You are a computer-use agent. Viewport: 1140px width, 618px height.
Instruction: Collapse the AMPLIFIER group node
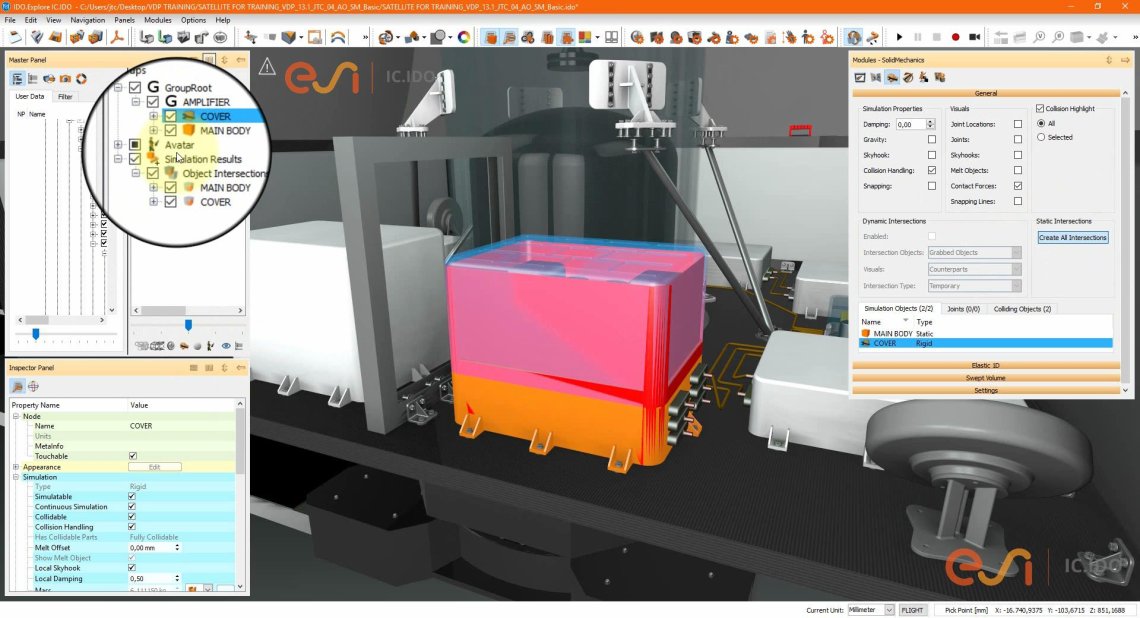click(x=136, y=102)
